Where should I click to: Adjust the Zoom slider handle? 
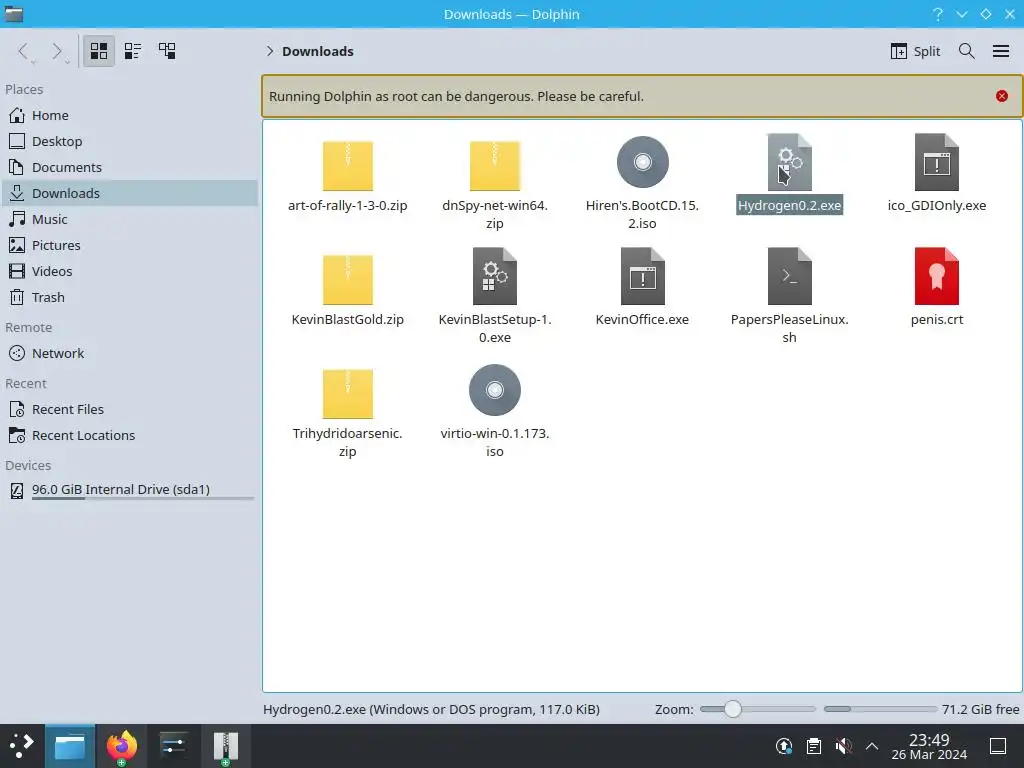point(733,709)
